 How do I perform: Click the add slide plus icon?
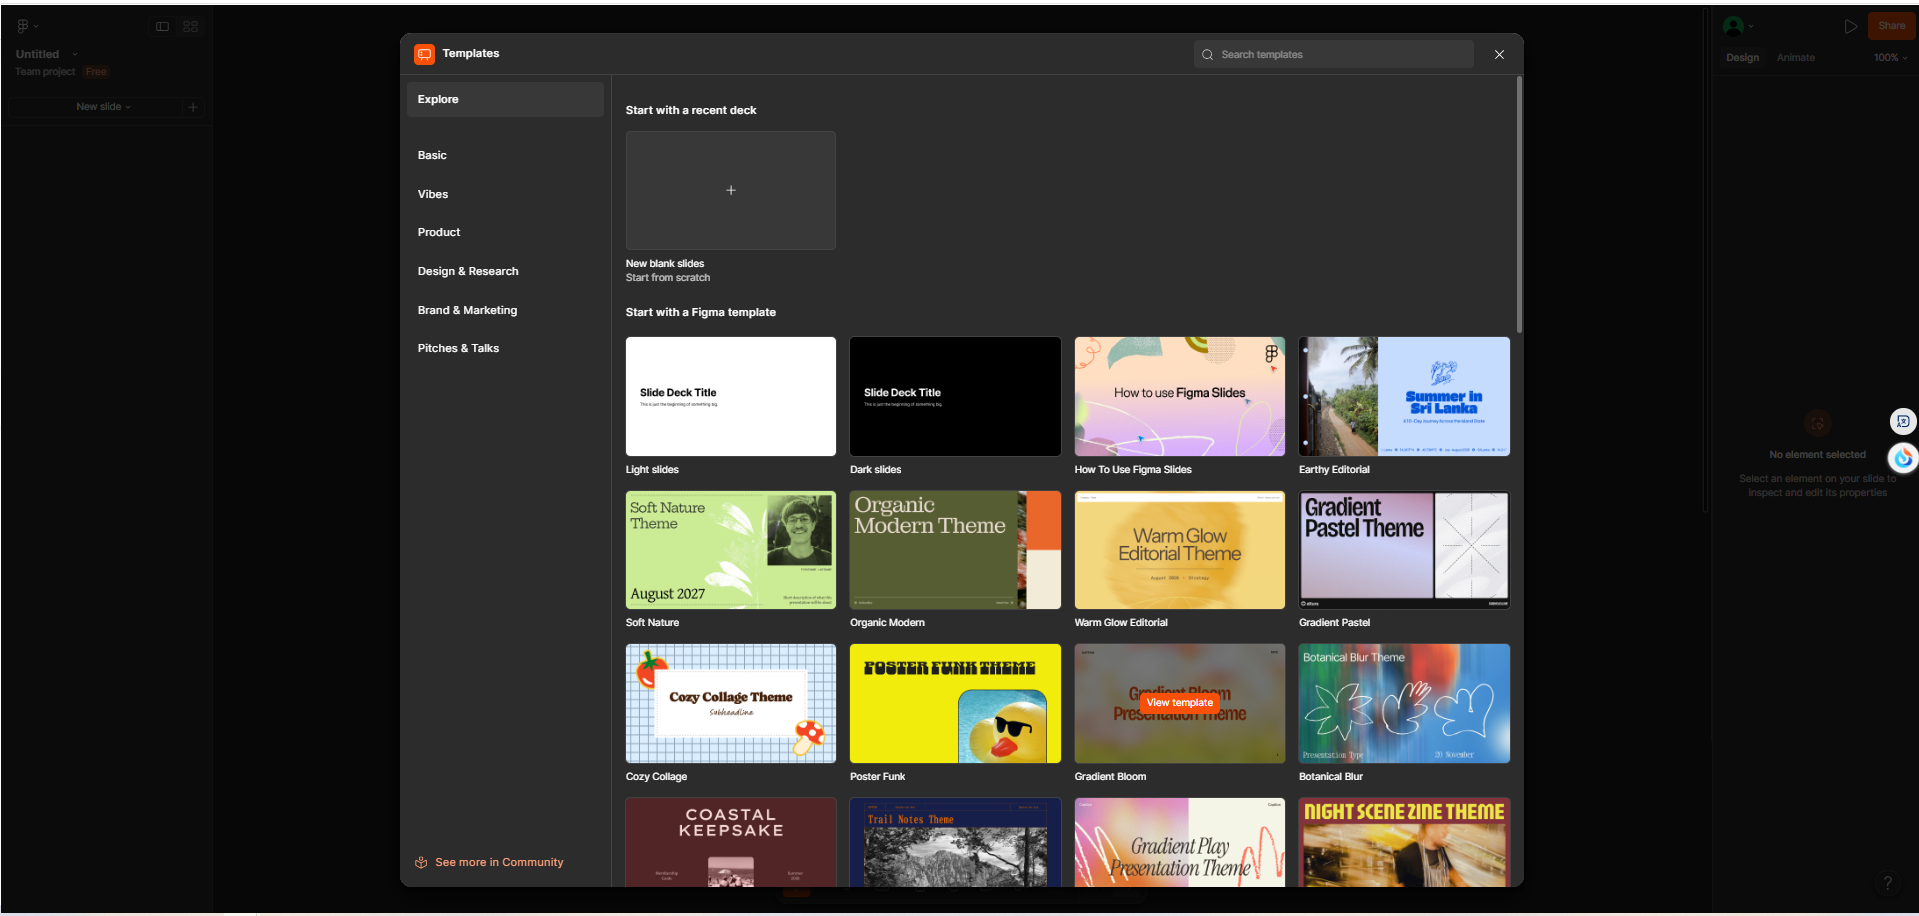193,107
